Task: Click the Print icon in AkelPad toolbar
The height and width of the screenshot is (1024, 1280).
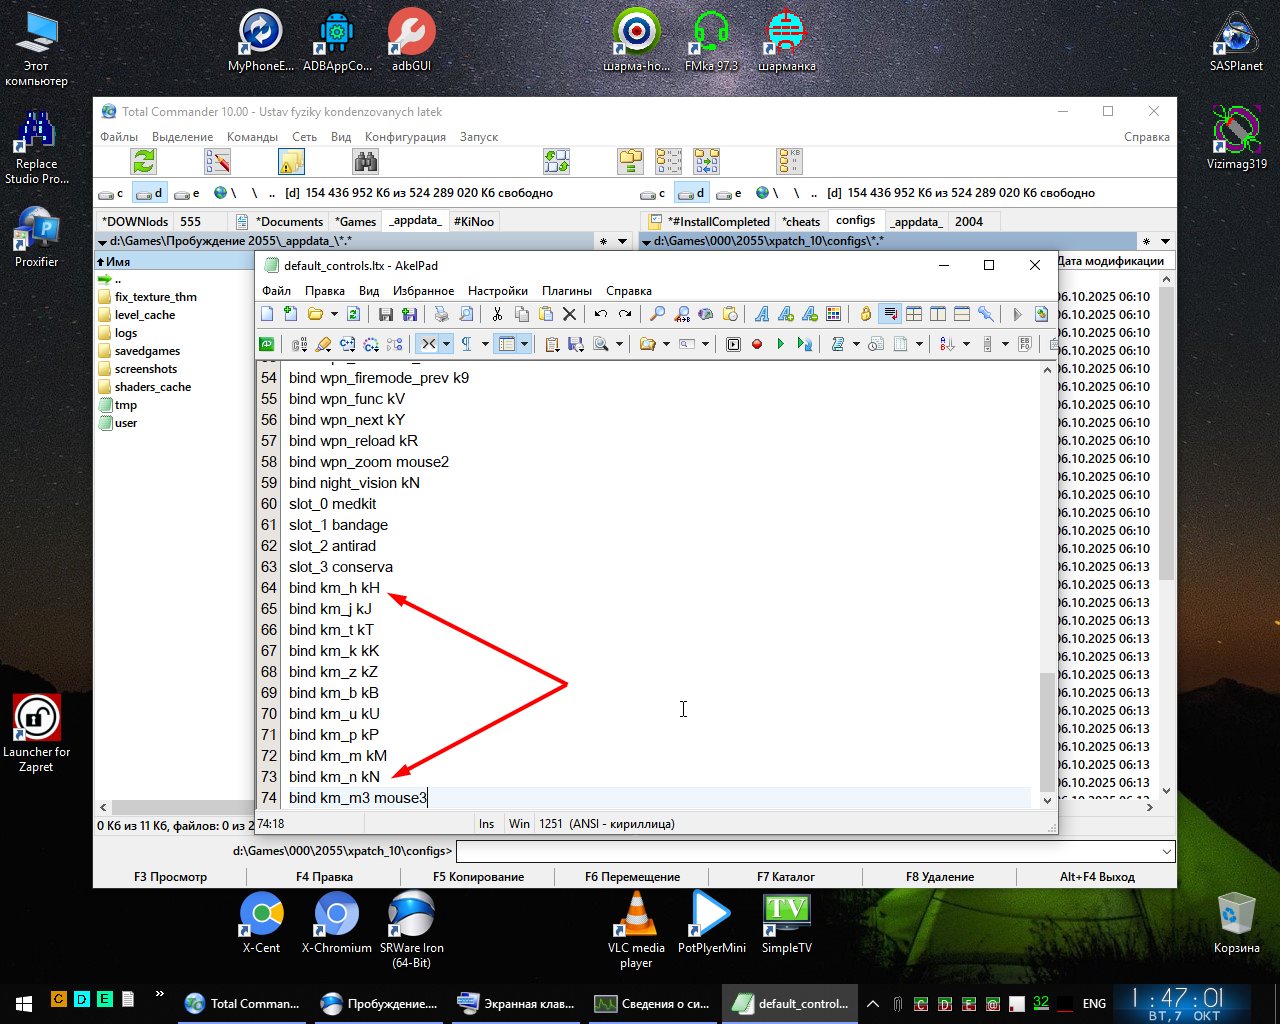Action: point(441,314)
